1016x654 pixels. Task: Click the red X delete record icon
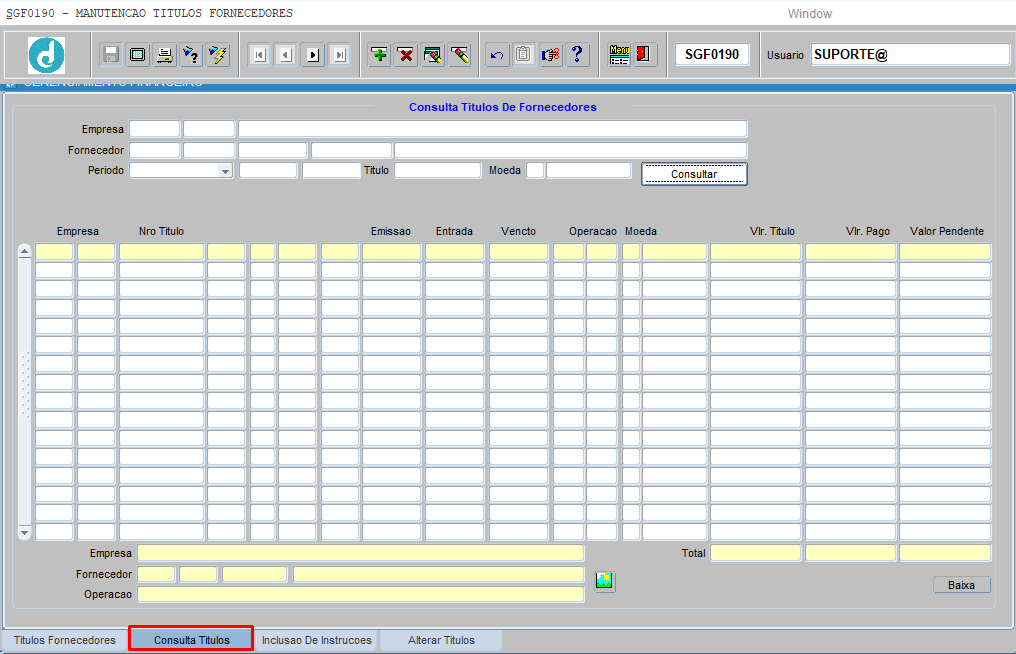(x=406, y=54)
